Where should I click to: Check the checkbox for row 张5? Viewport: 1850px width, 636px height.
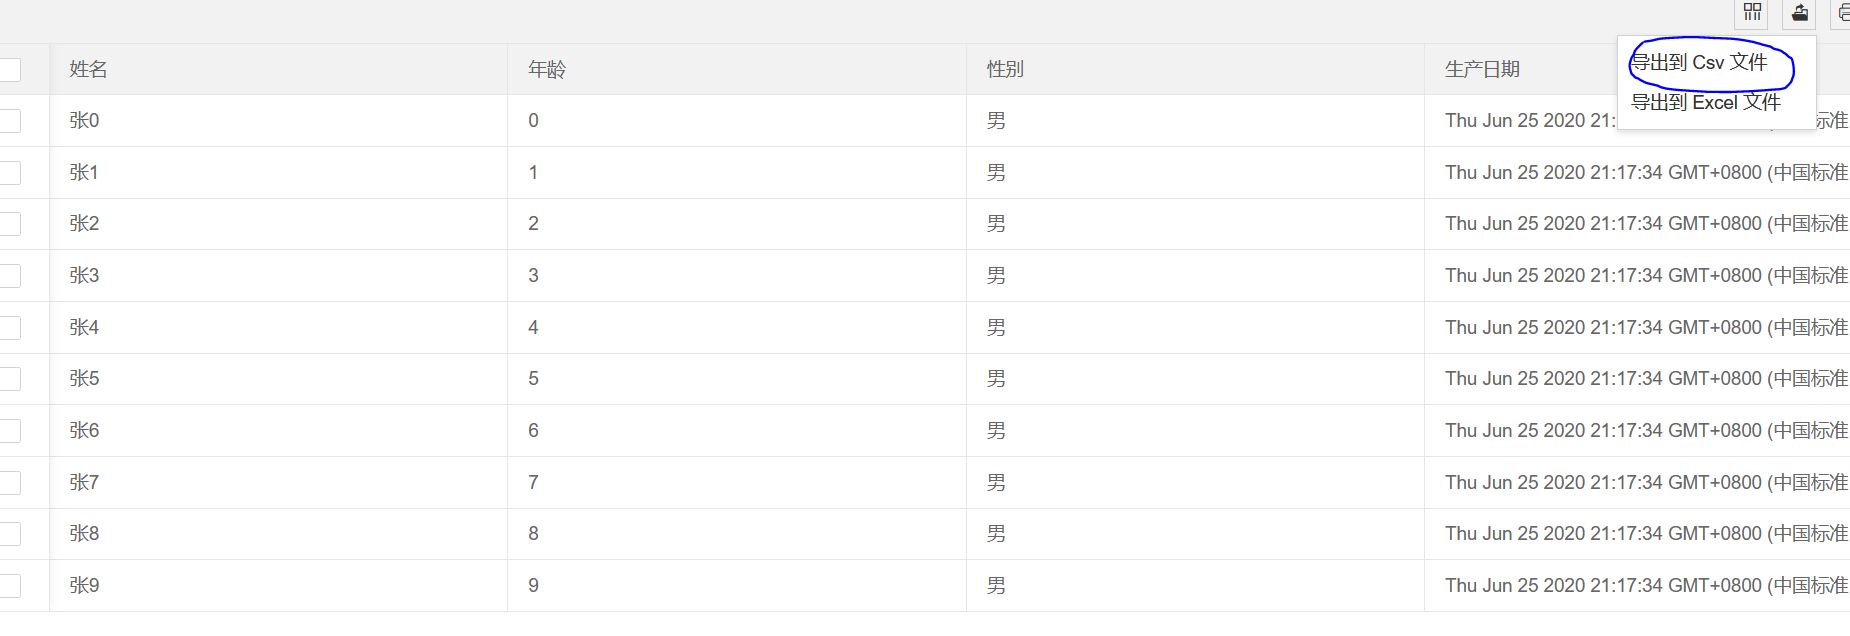(x=12, y=378)
